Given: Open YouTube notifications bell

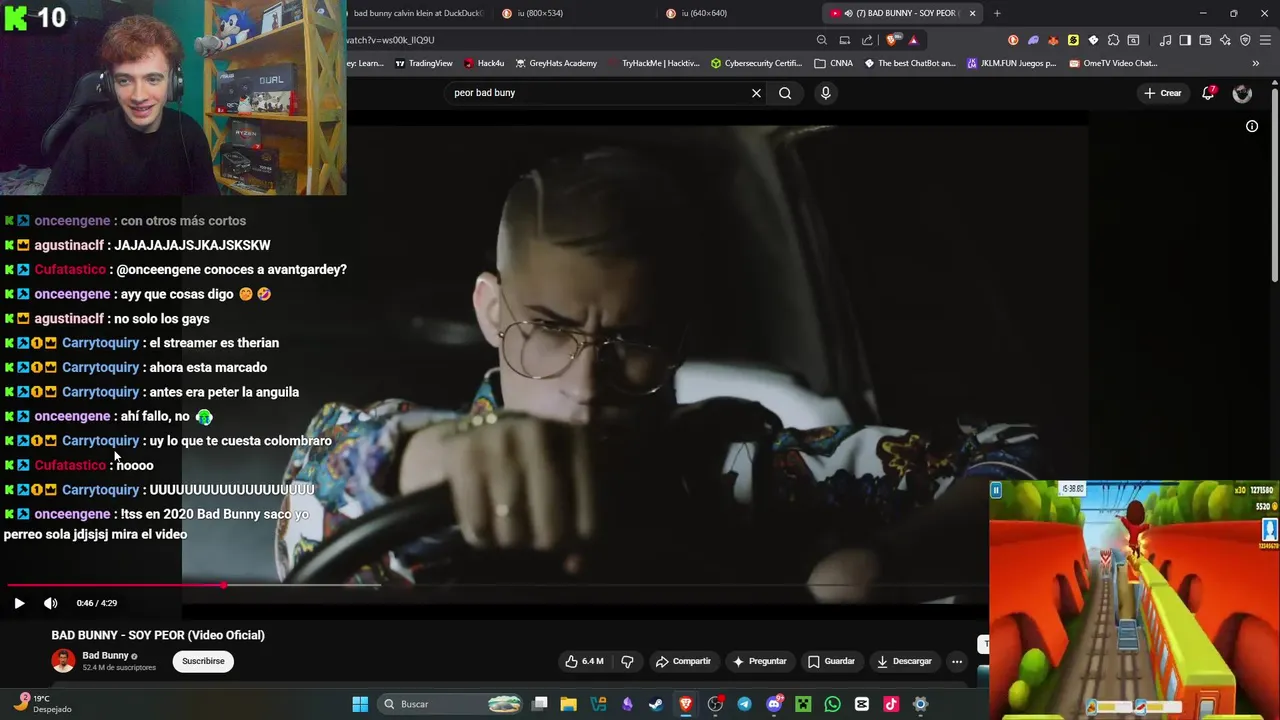Looking at the screenshot, I should coord(1208,93).
